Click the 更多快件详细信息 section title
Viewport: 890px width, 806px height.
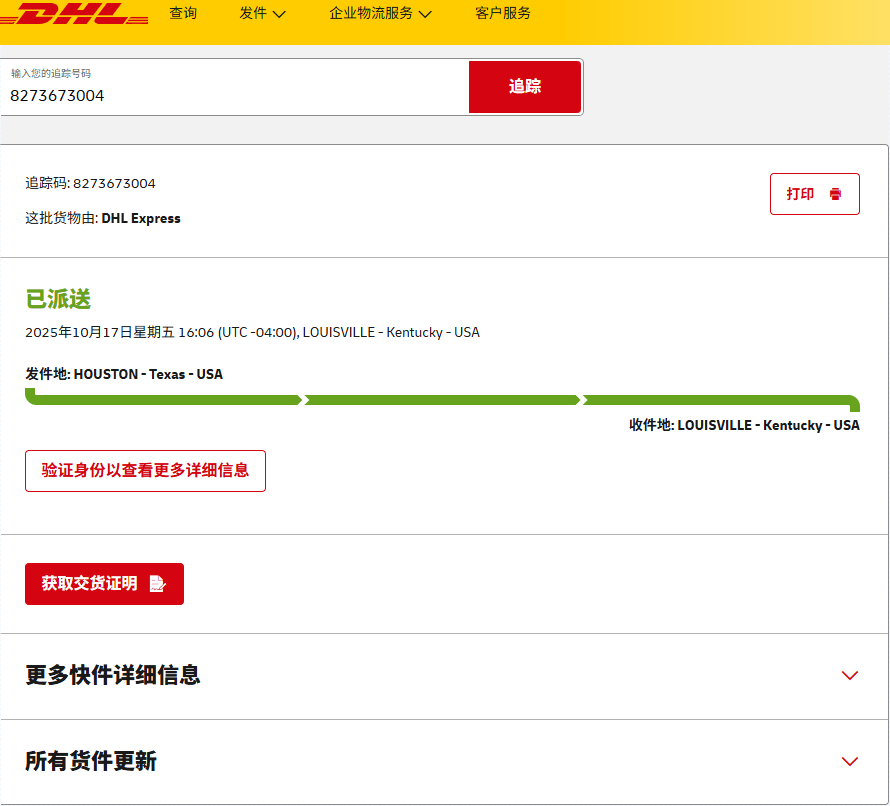pos(113,675)
